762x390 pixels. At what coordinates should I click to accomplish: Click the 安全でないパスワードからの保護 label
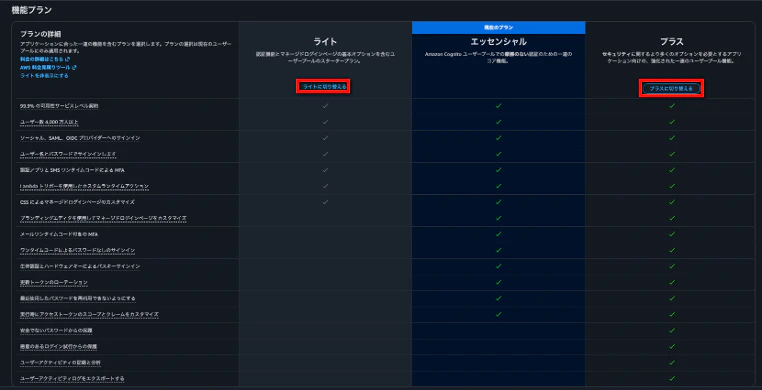pyautogui.click(x=56, y=330)
